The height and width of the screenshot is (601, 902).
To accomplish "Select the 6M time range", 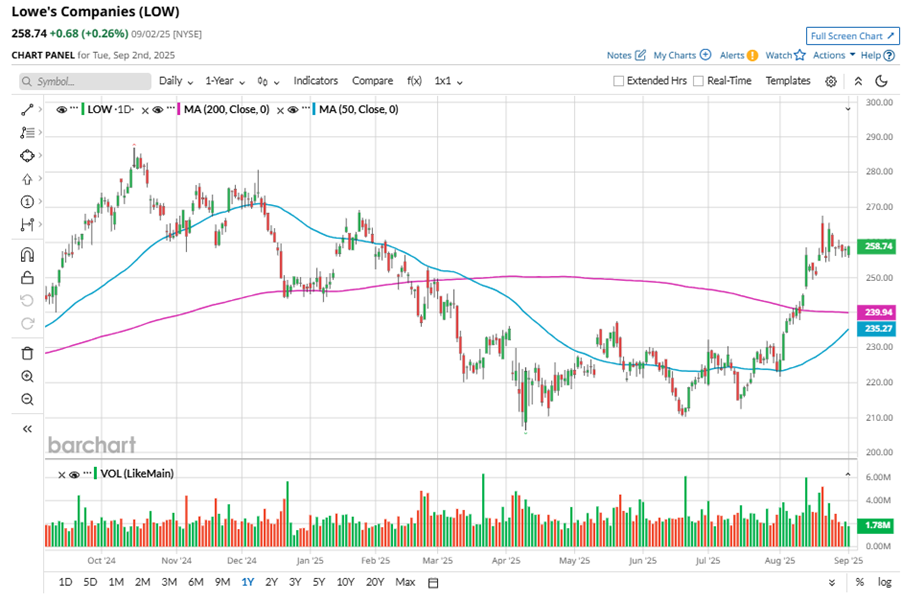I will tap(196, 582).
